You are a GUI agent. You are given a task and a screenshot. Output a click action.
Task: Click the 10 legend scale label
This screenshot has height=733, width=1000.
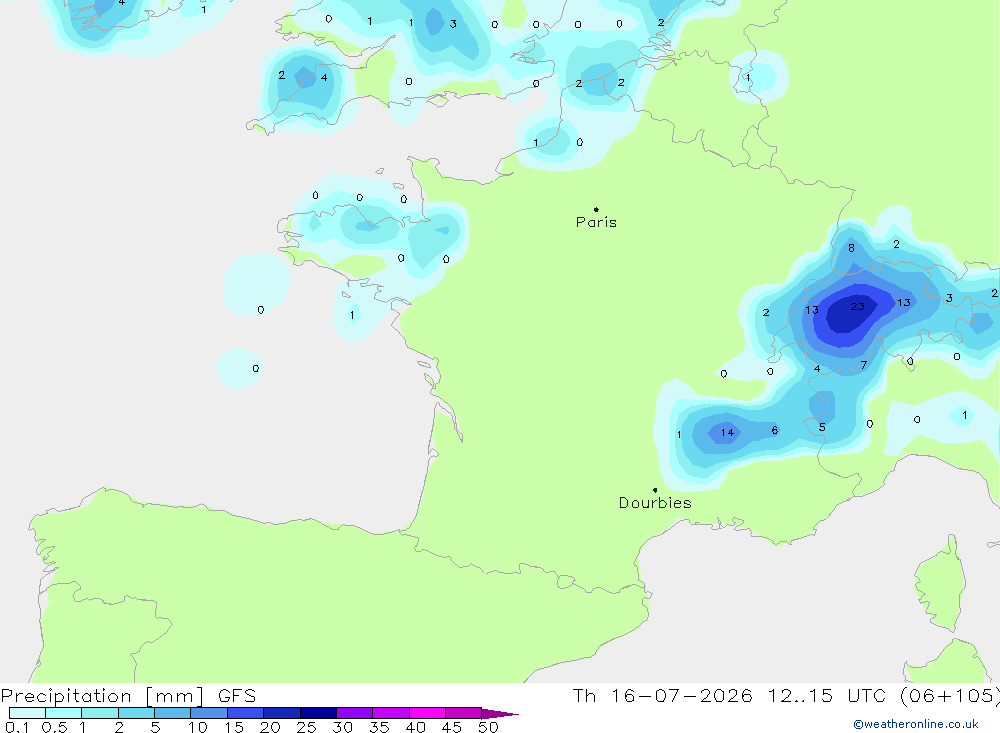[197, 727]
